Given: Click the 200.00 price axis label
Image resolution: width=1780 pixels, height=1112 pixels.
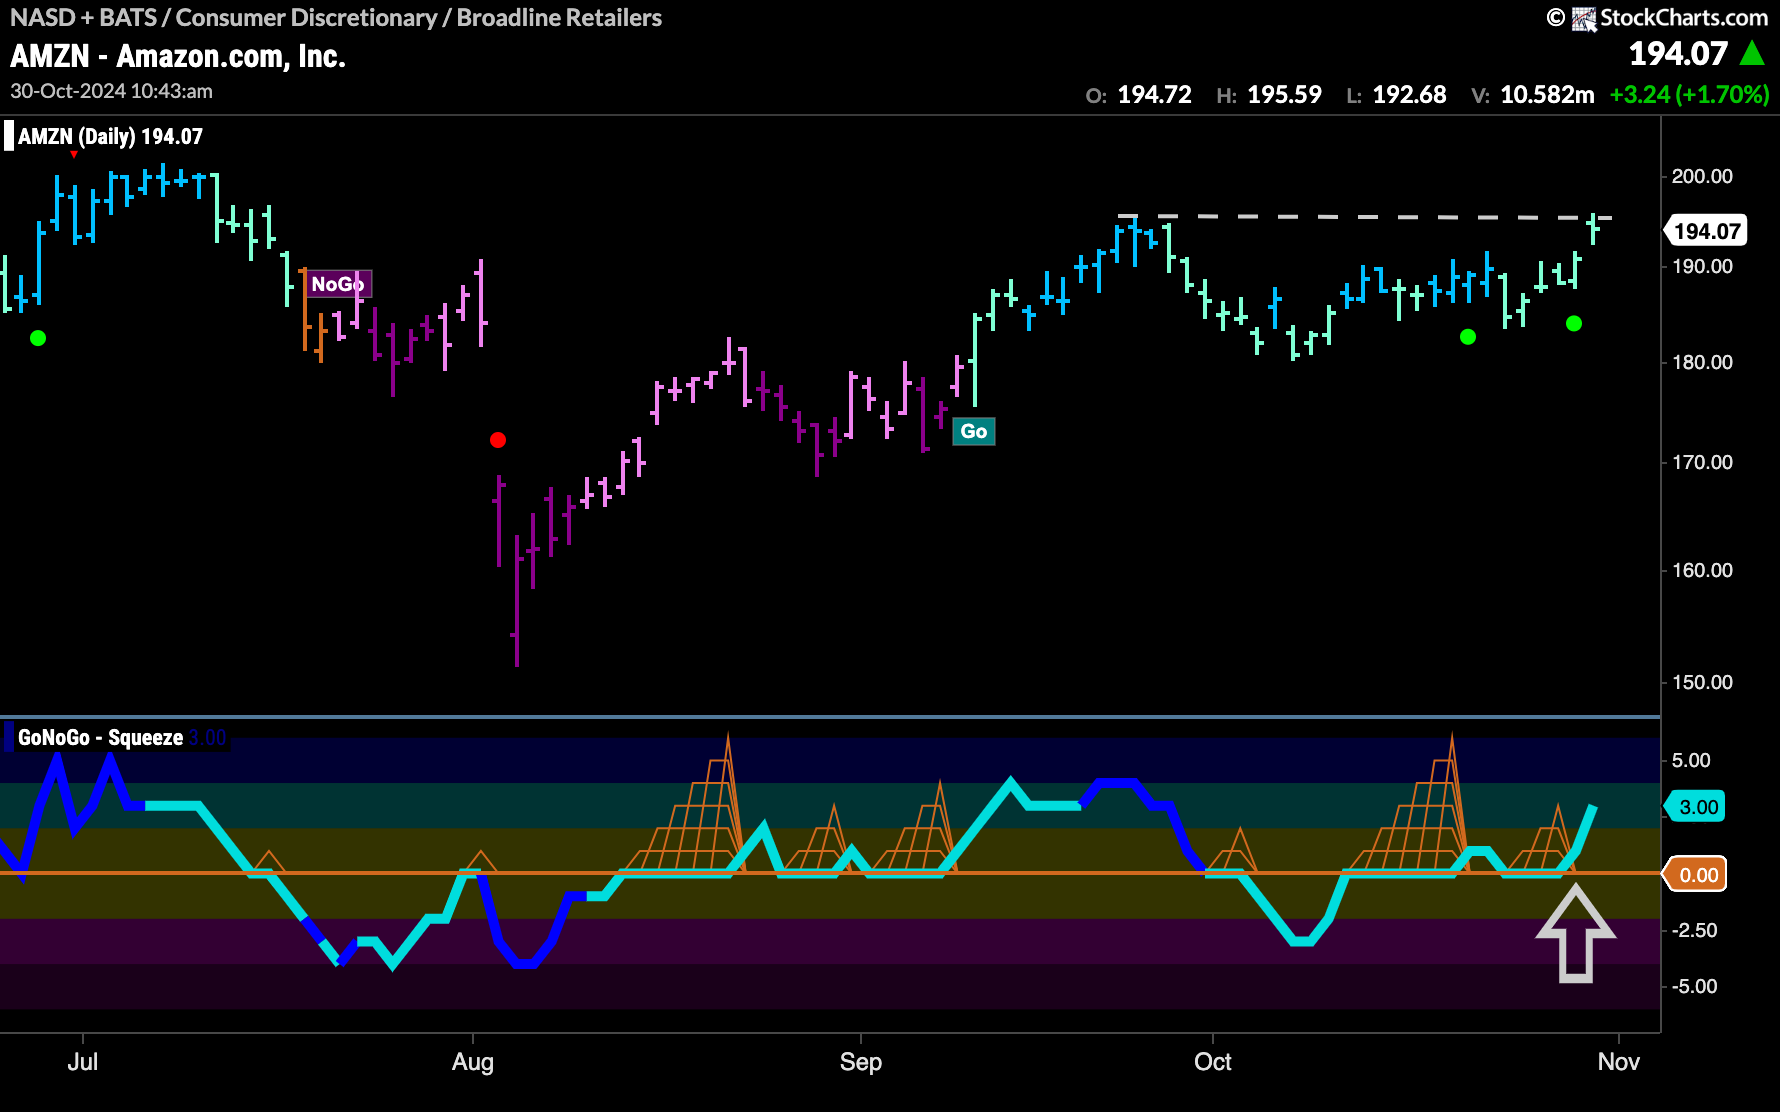Looking at the screenshot, I should click(1702, 176).
